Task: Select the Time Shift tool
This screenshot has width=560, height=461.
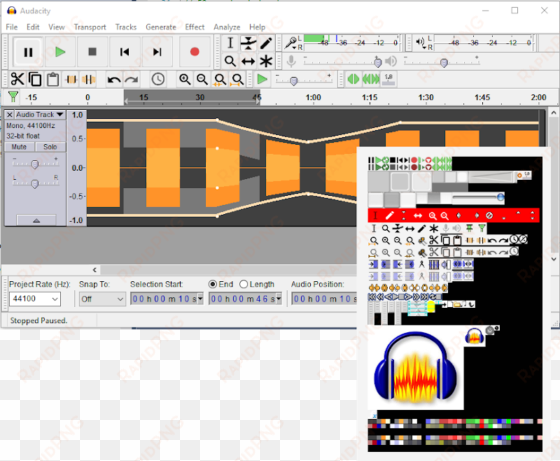Action: tap(248, 61)
